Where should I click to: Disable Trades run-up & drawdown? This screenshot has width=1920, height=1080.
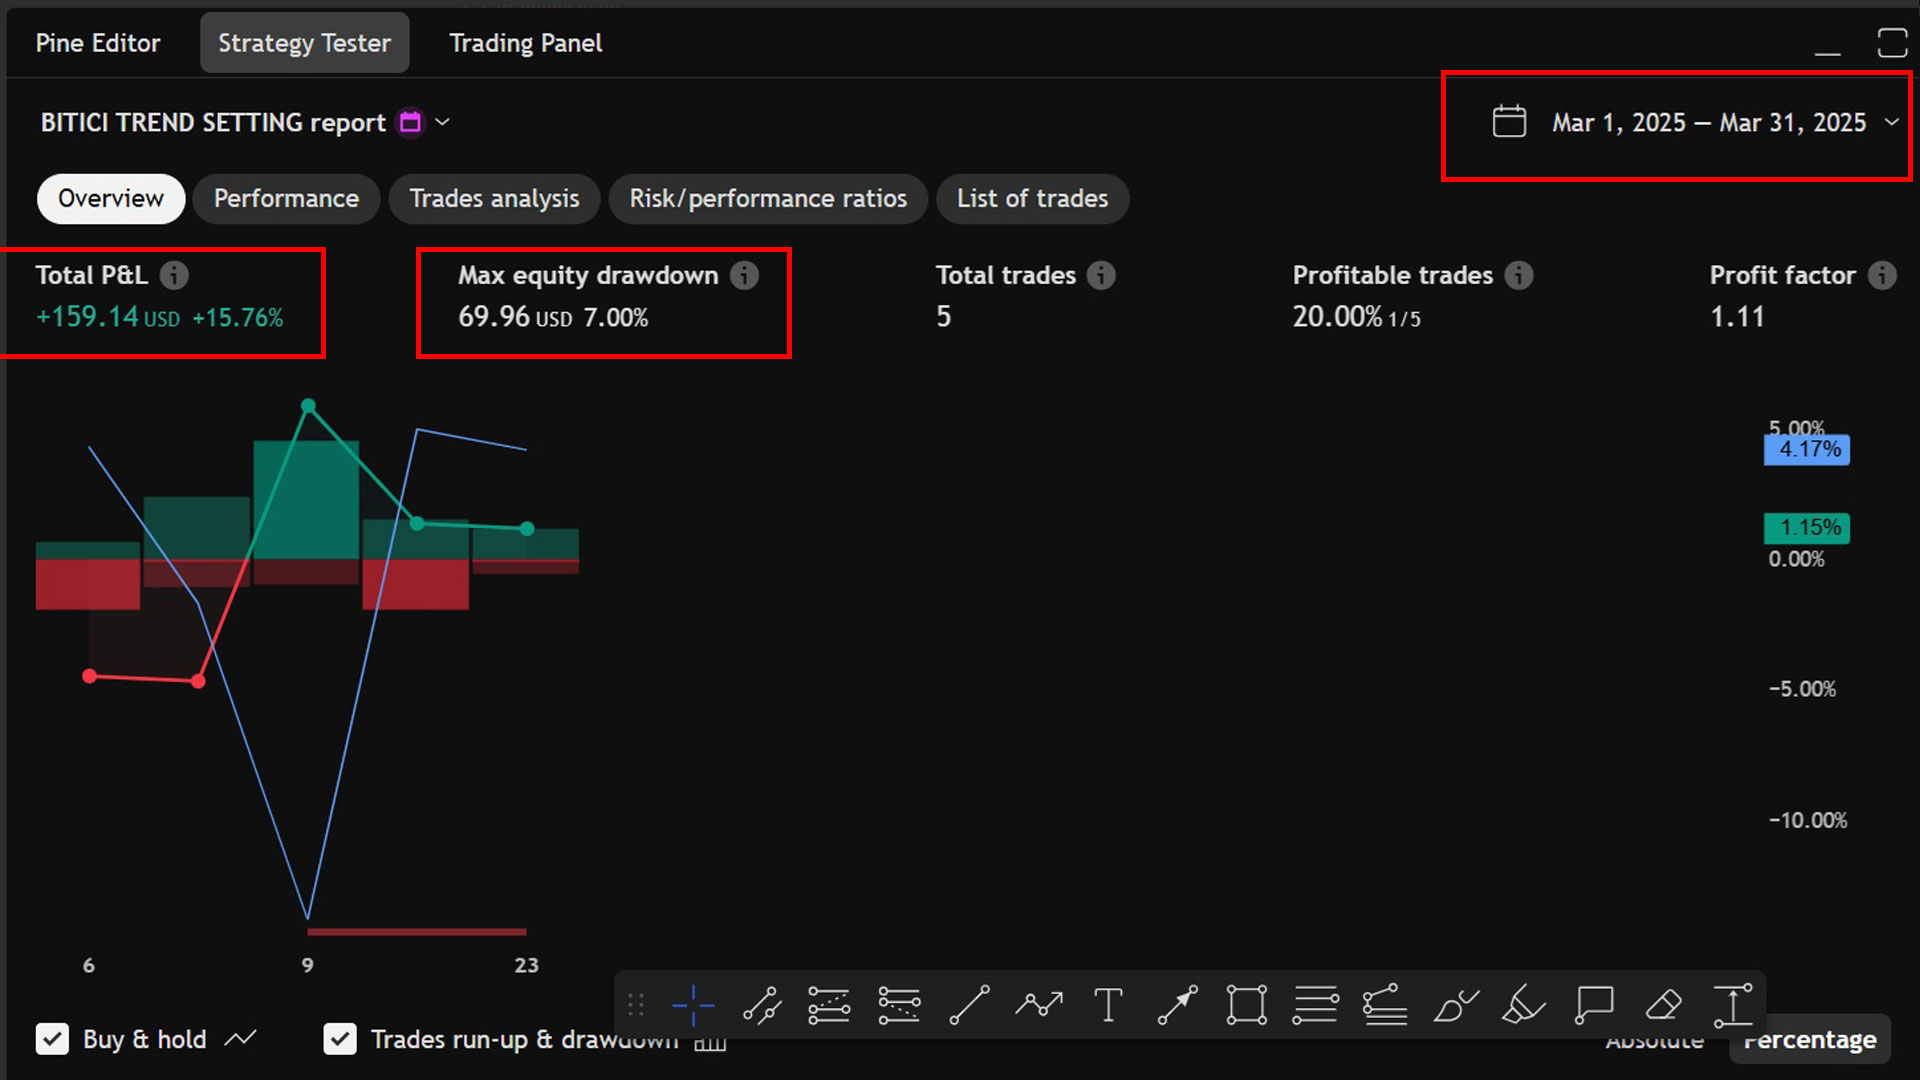click(340, 1039)
